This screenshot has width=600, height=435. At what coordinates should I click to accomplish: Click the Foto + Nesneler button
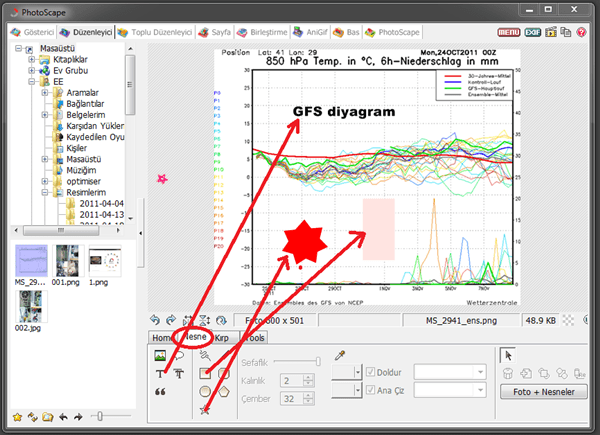tap(544, 391)
